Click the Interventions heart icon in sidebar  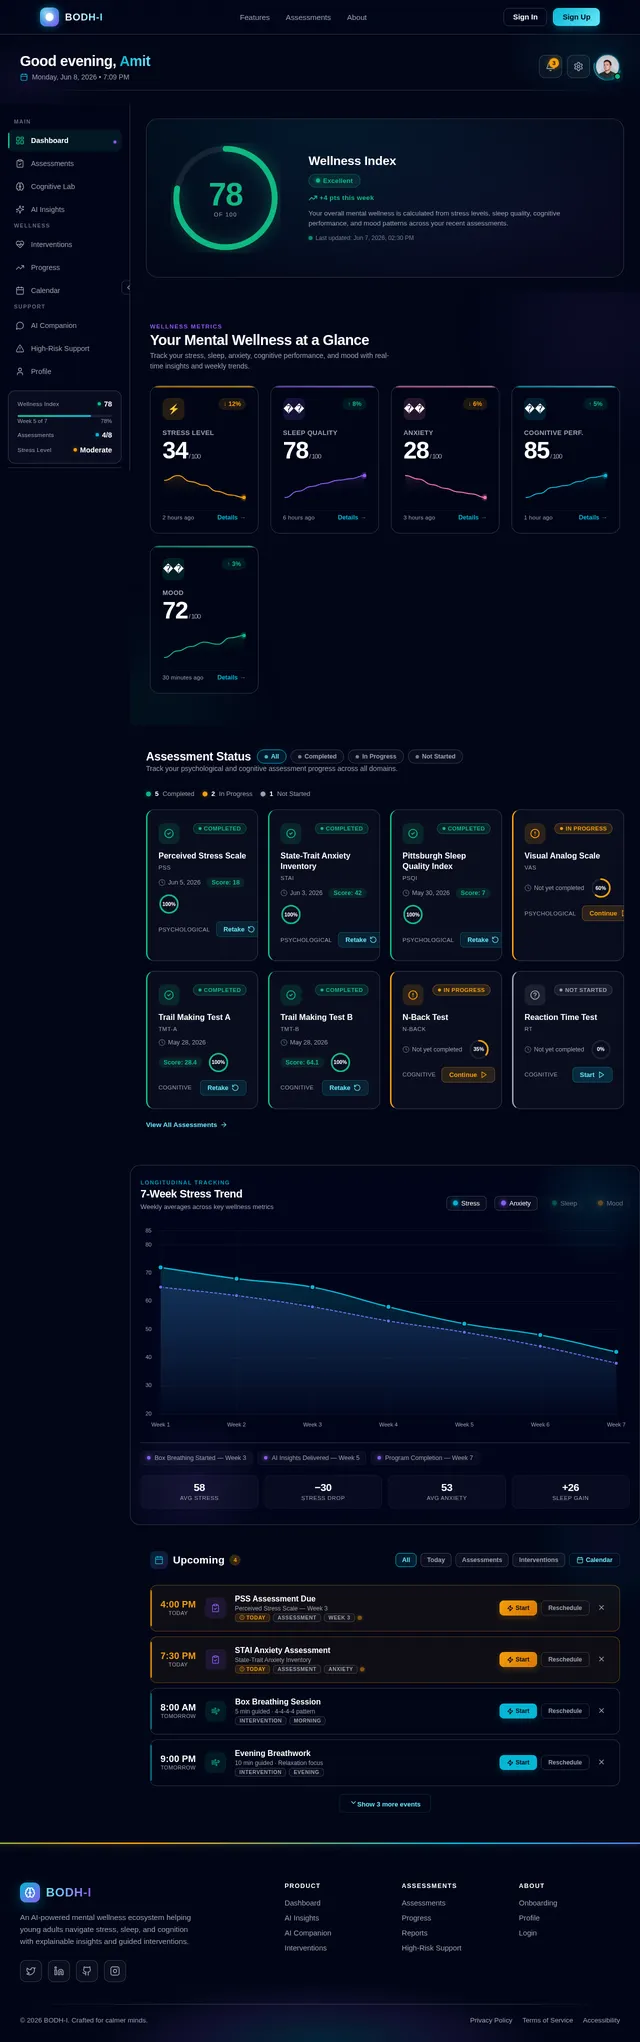[x=20, y=244]
